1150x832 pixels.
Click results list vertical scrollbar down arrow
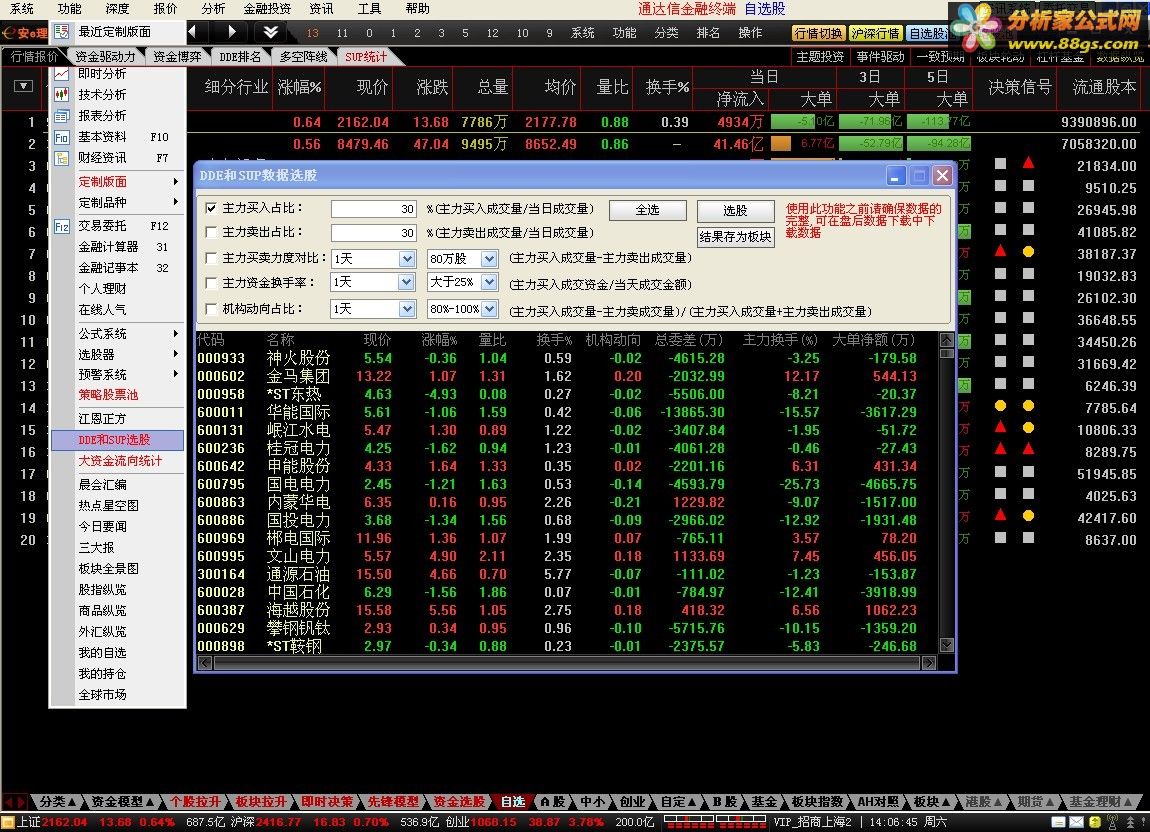(x=946, y=645)
